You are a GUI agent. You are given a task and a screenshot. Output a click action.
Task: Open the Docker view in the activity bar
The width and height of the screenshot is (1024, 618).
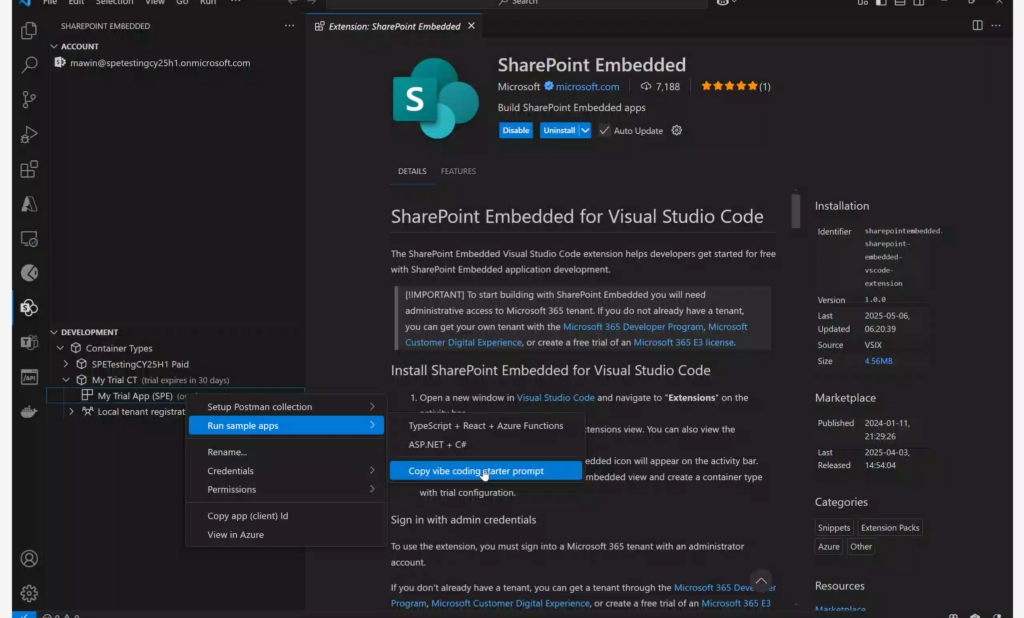(x=29, y=412)
